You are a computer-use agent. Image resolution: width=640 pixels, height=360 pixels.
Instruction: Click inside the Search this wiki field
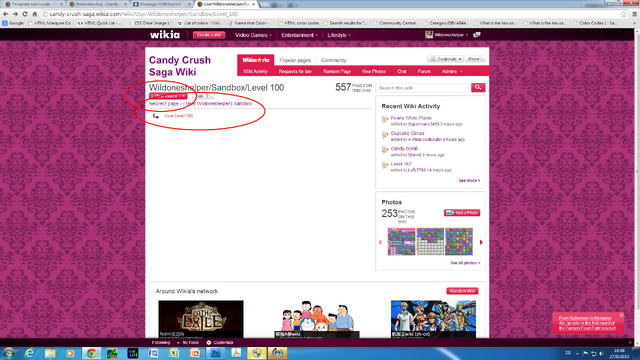click(422, 88)
